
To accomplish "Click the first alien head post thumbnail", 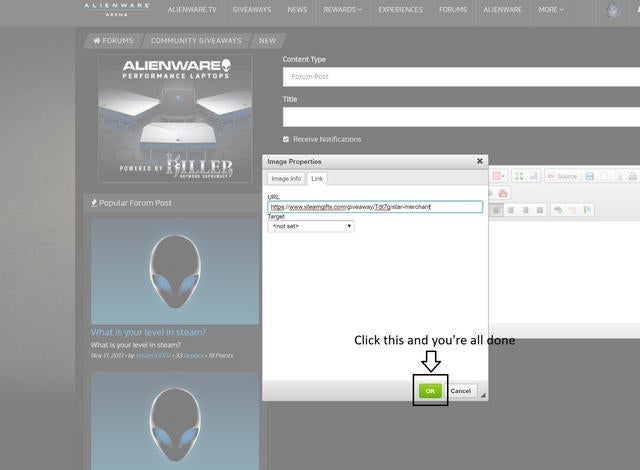I will coord(174,271).
